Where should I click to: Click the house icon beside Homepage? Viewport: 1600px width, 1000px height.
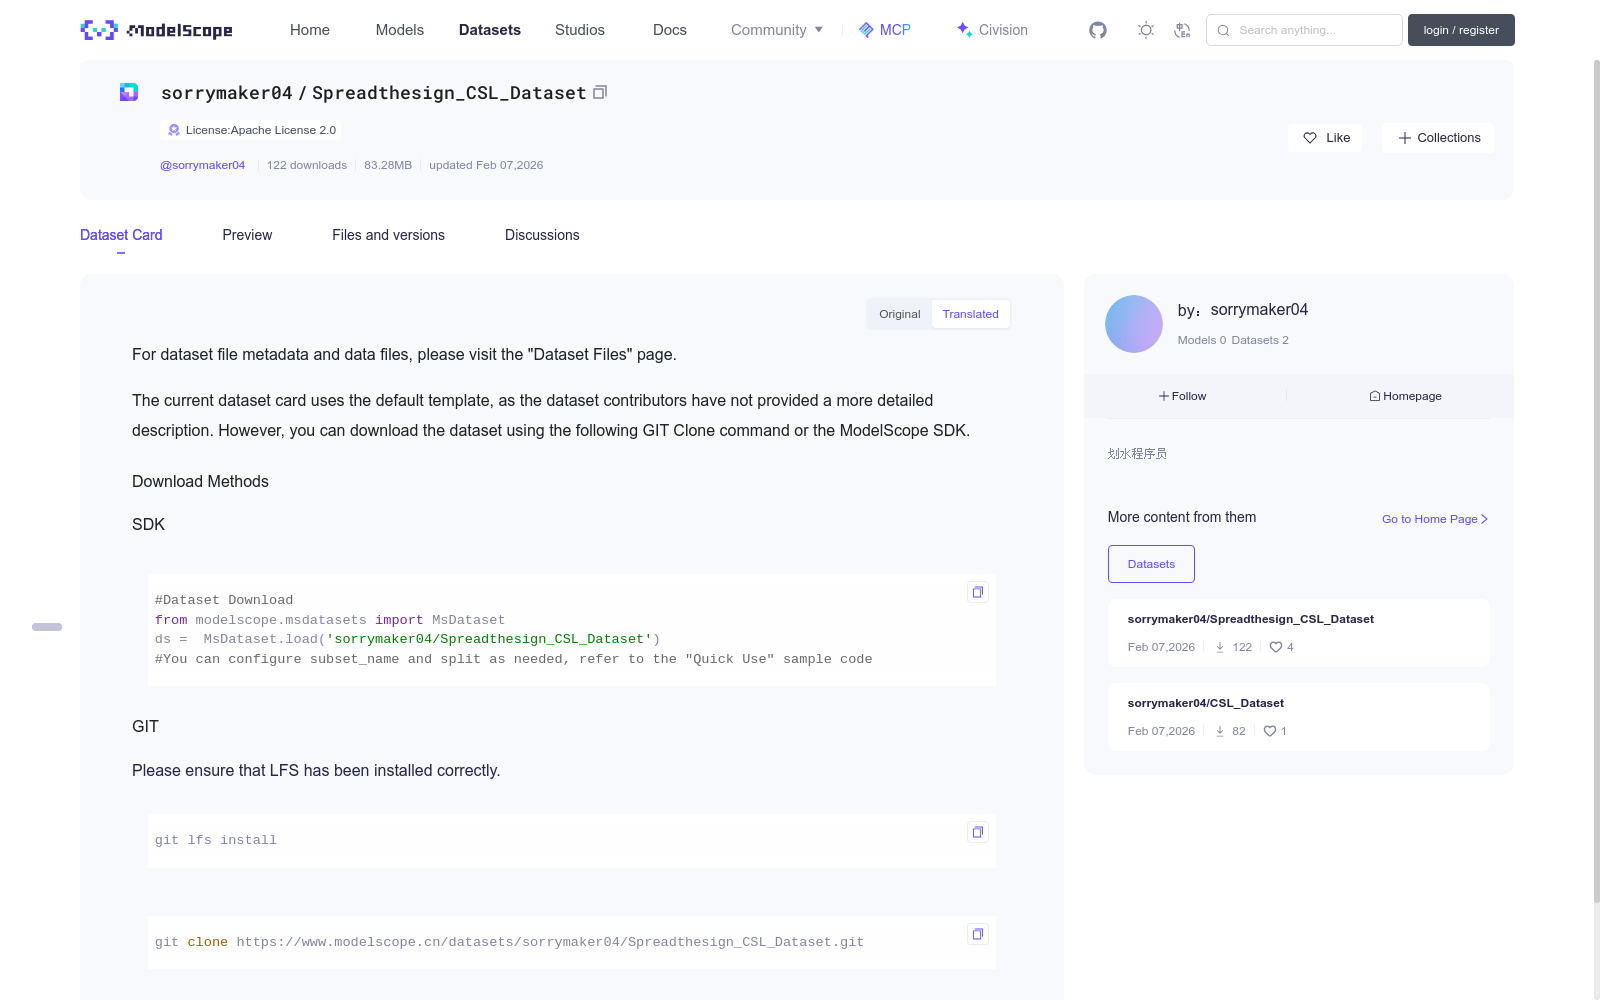(1375, 396)
